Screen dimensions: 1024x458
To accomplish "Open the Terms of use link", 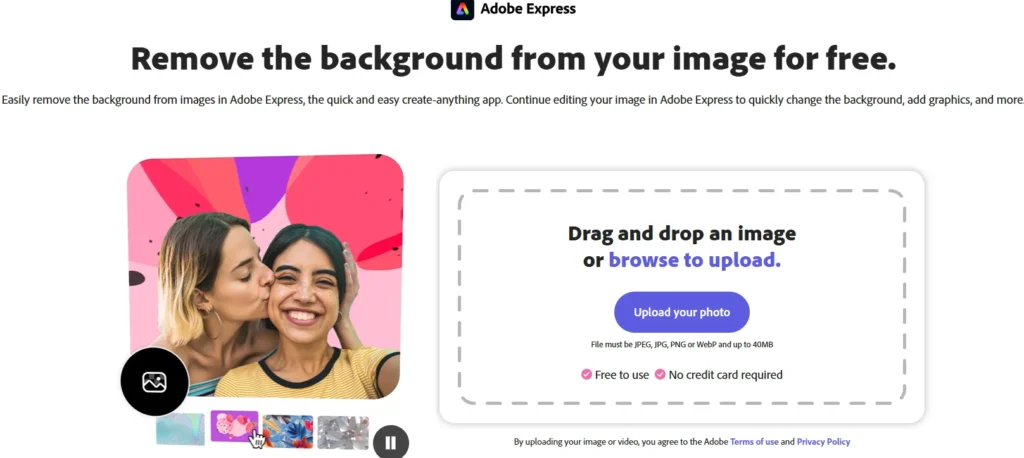I will [754, 442].
